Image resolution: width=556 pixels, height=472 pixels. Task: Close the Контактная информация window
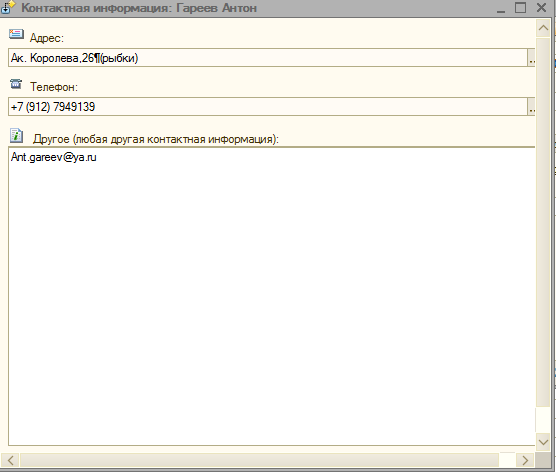[541, 7]
